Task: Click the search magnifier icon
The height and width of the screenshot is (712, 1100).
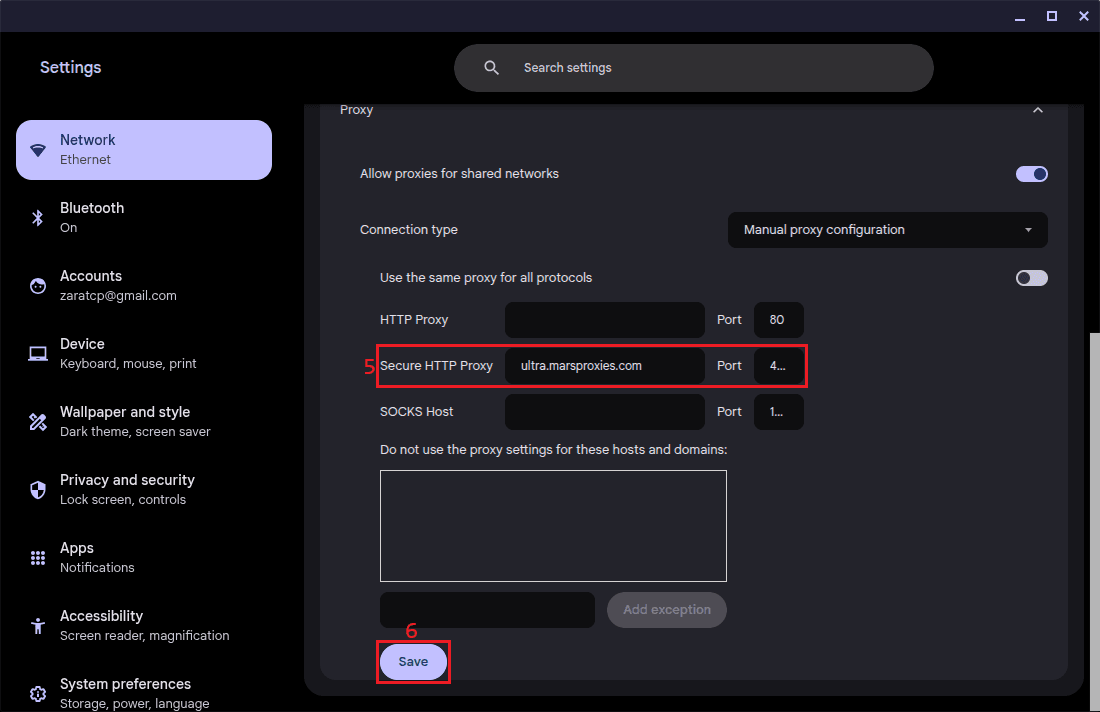Action: tap(491, 68)
